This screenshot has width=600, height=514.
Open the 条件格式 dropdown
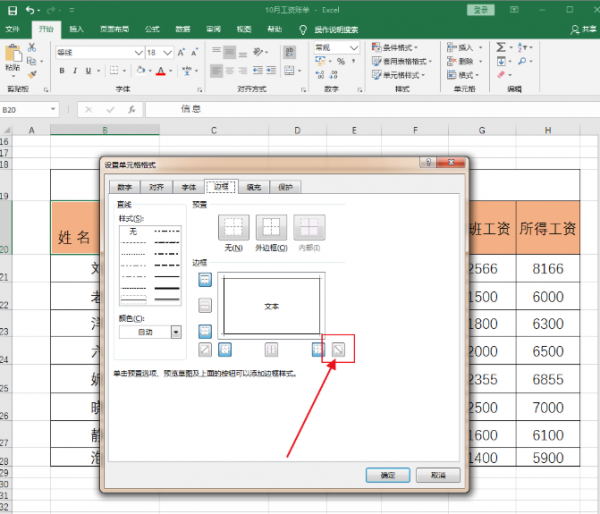coord(395,47)
